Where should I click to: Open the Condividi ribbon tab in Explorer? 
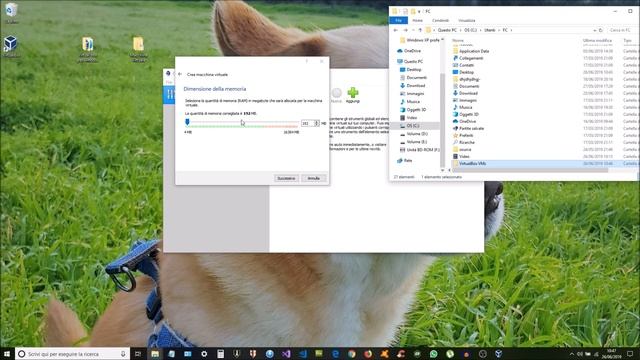tap(440, 20)
